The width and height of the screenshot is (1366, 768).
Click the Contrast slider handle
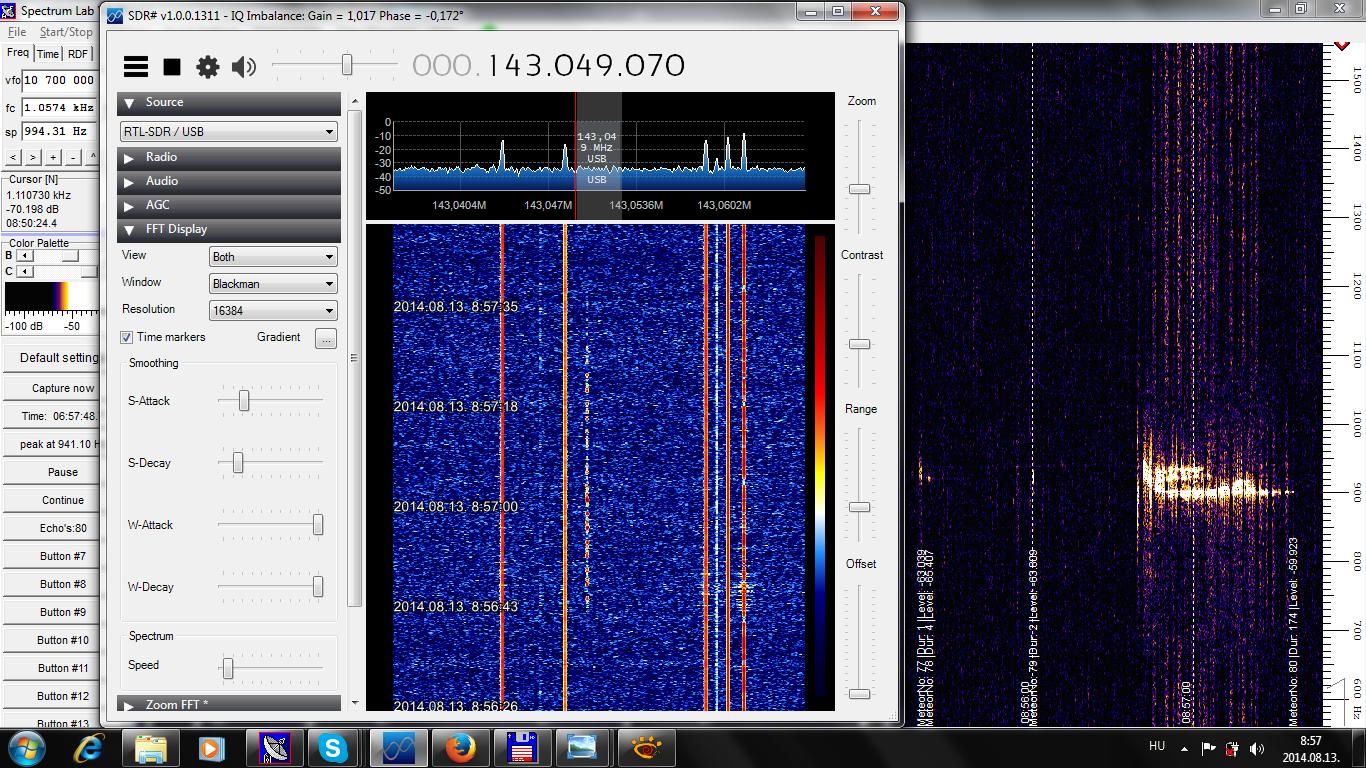tap(859, 344)
